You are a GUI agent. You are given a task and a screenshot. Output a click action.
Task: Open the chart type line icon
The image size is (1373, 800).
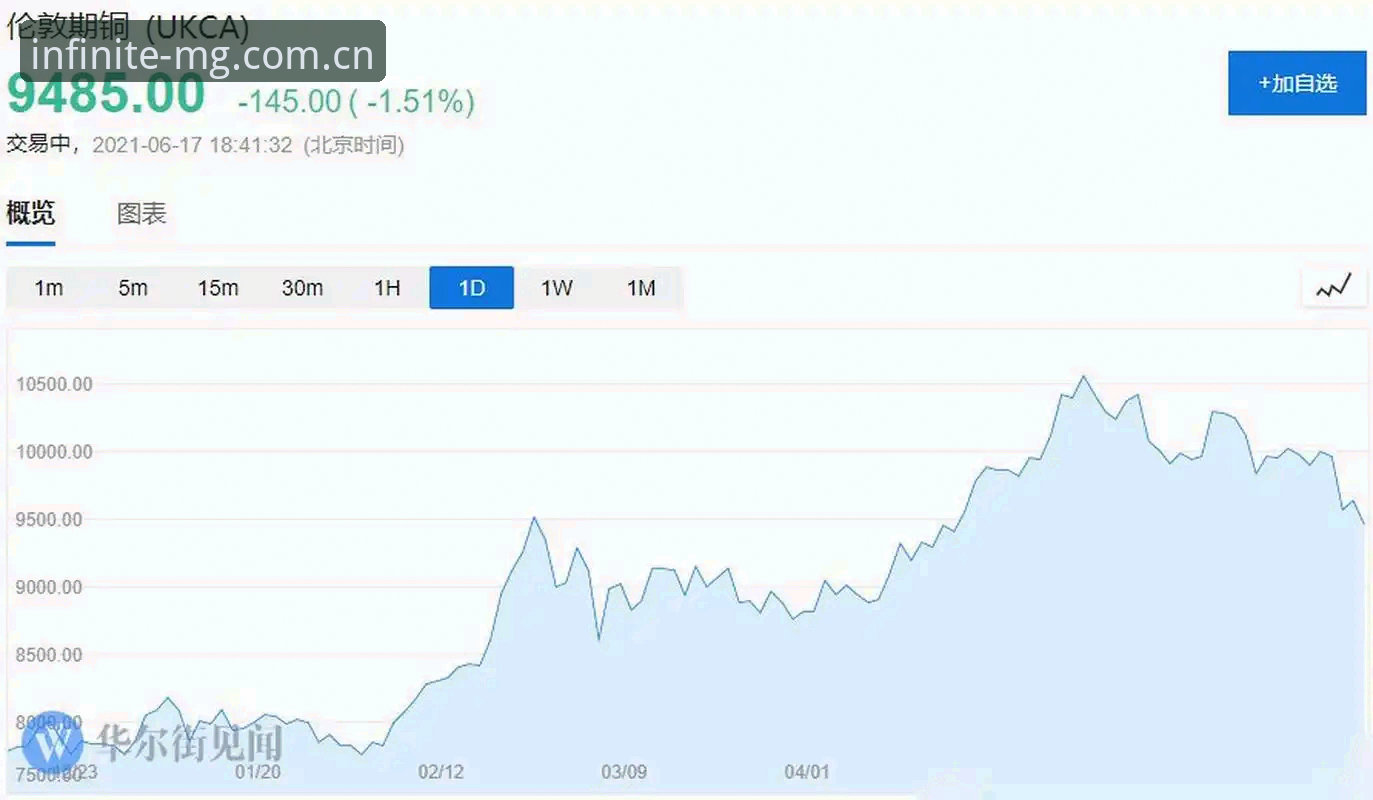[1334, 287]
